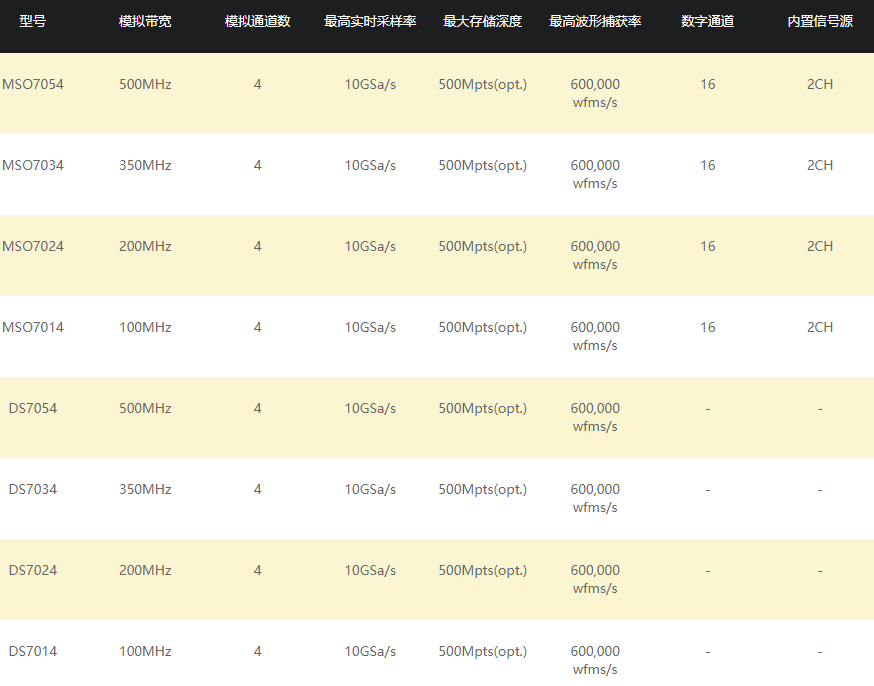The image size is (874, 686).
Task: Click the DS7034 model name
Action: point(33,489)
